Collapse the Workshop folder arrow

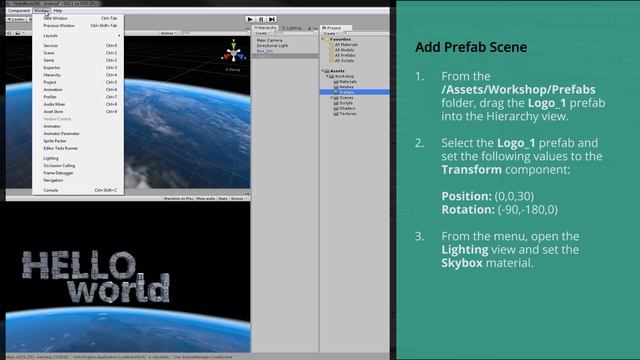pos(327,76)
